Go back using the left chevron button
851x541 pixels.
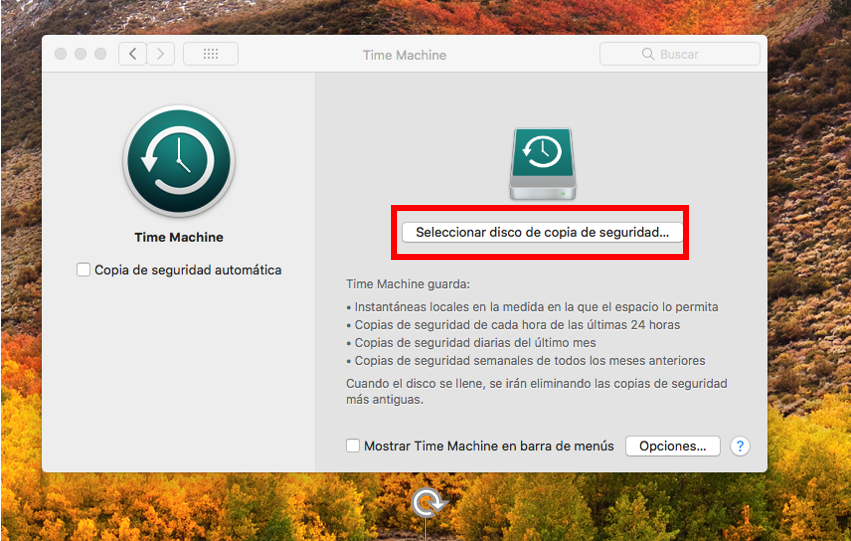132,54
